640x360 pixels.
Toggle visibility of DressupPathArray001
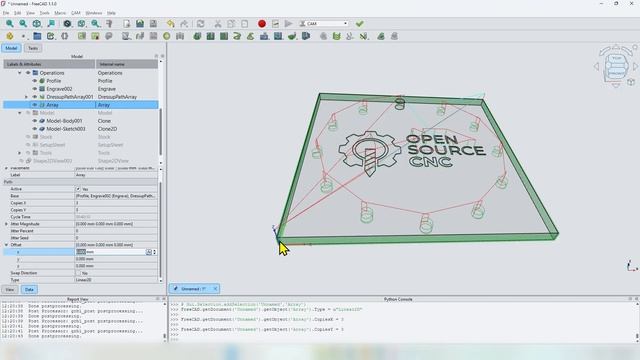[35, 97]
